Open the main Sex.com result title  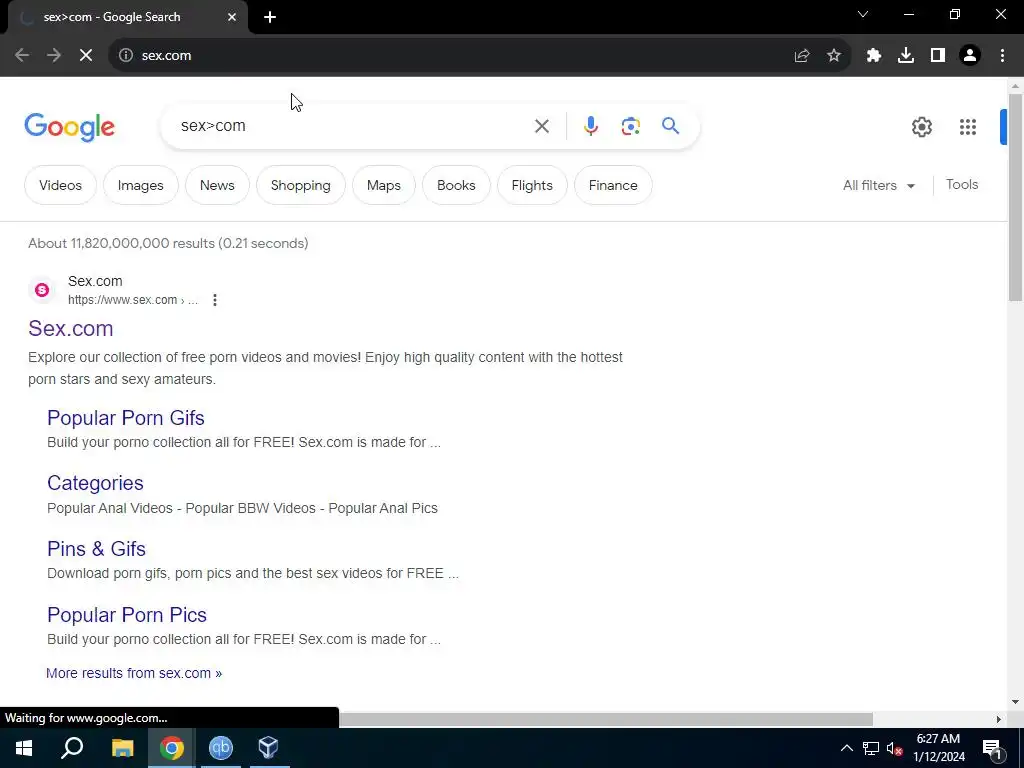[x=71, y=328]
